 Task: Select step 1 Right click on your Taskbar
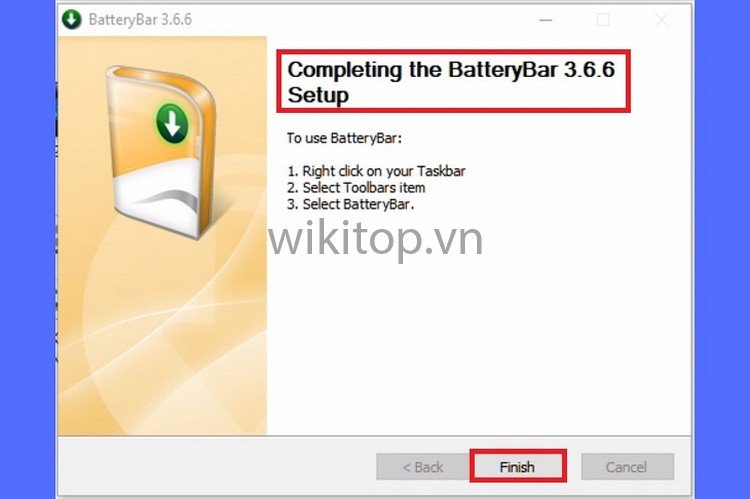[376, 171]
